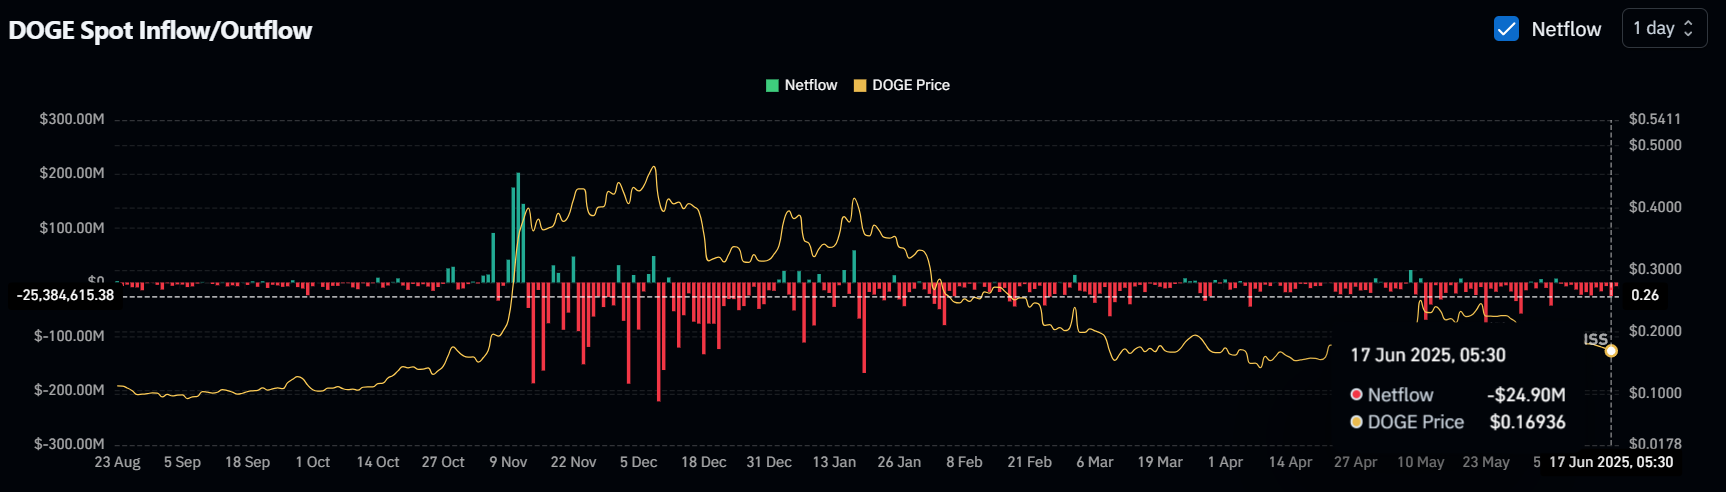Click the 14 Oct date label
This screenshot has height=492, width=1726.
[378, 462]
